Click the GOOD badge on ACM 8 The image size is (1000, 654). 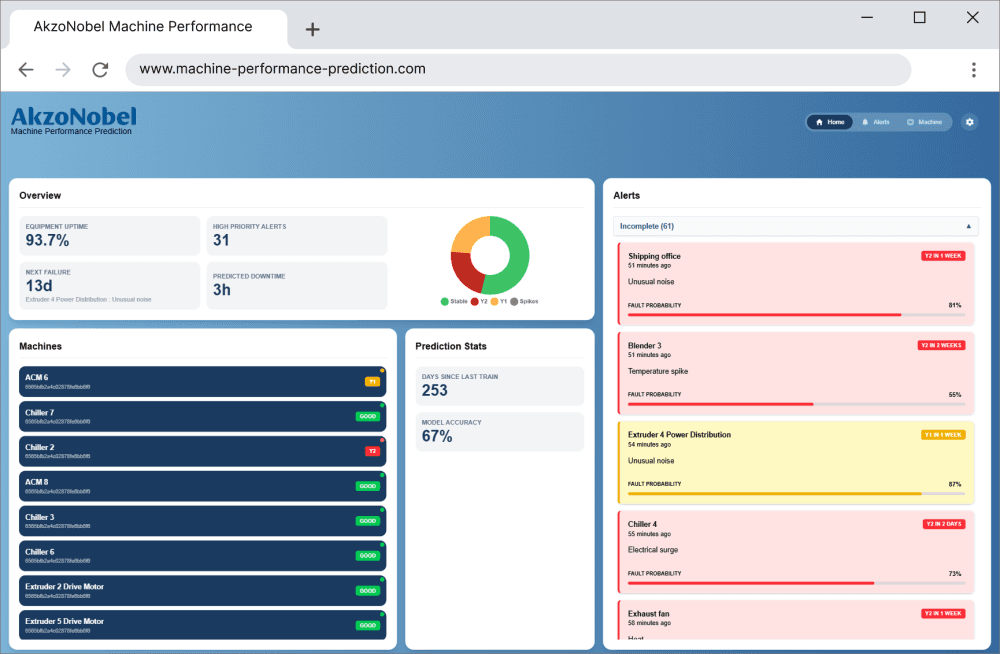click(368, 486)
